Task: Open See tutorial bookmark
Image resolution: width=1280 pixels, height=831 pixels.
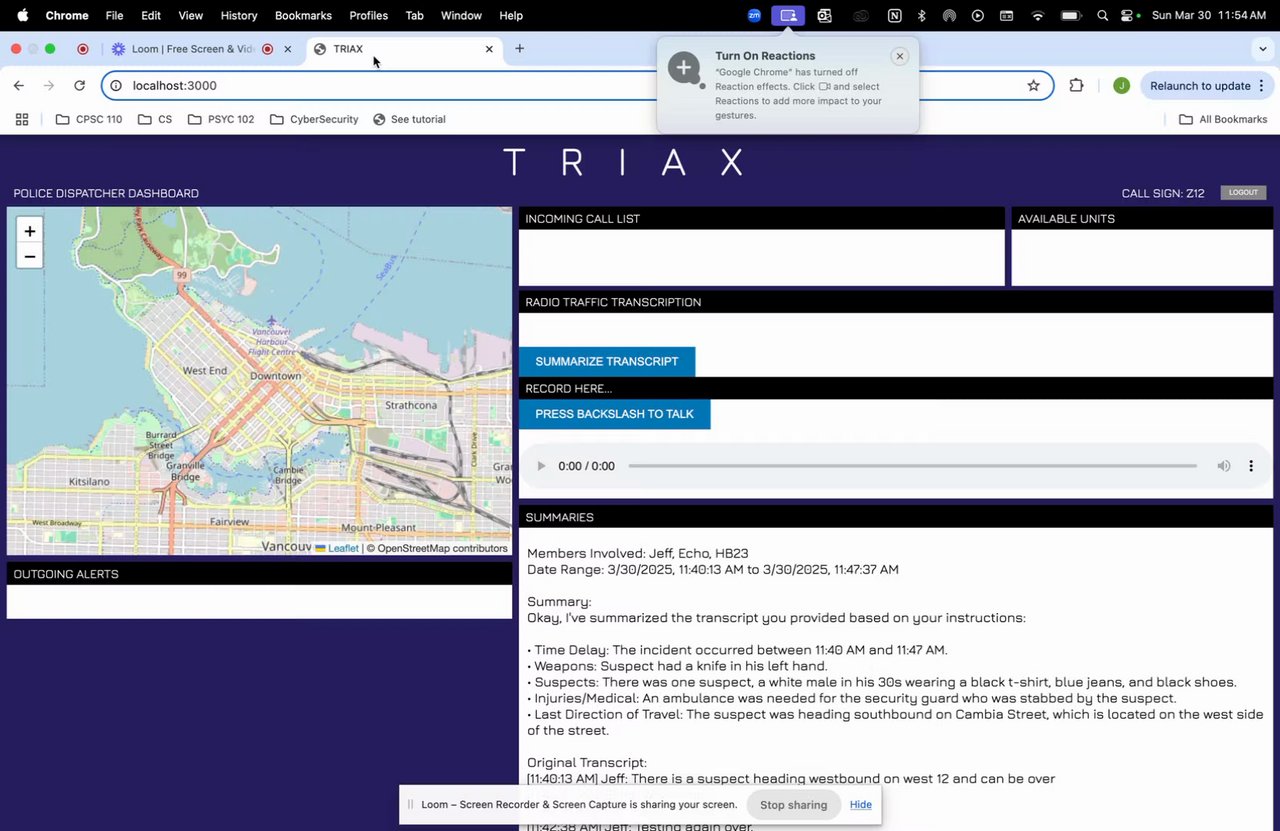Action: pyautogui.click(x=409, y=119)
